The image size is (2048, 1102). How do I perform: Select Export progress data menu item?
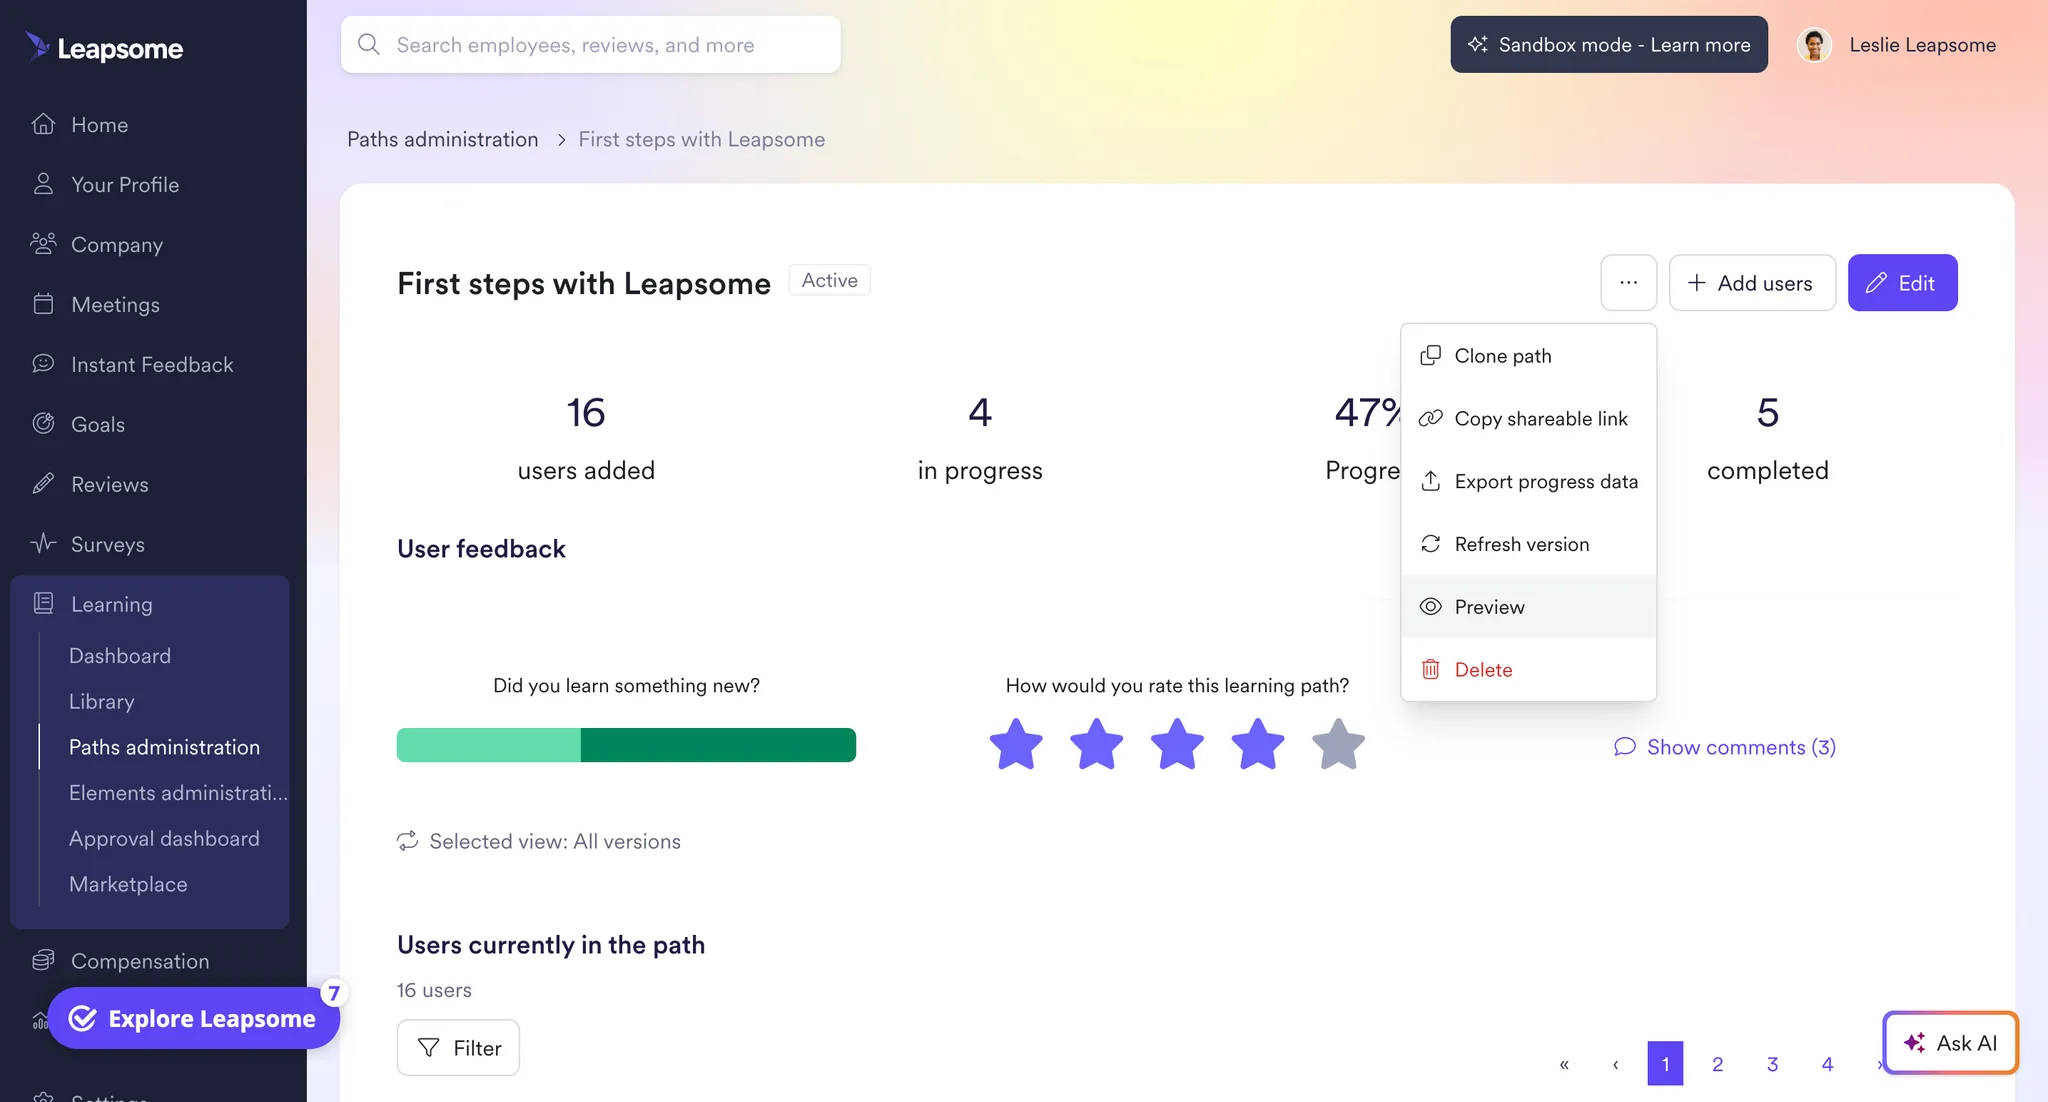(x=1545, y=482)
